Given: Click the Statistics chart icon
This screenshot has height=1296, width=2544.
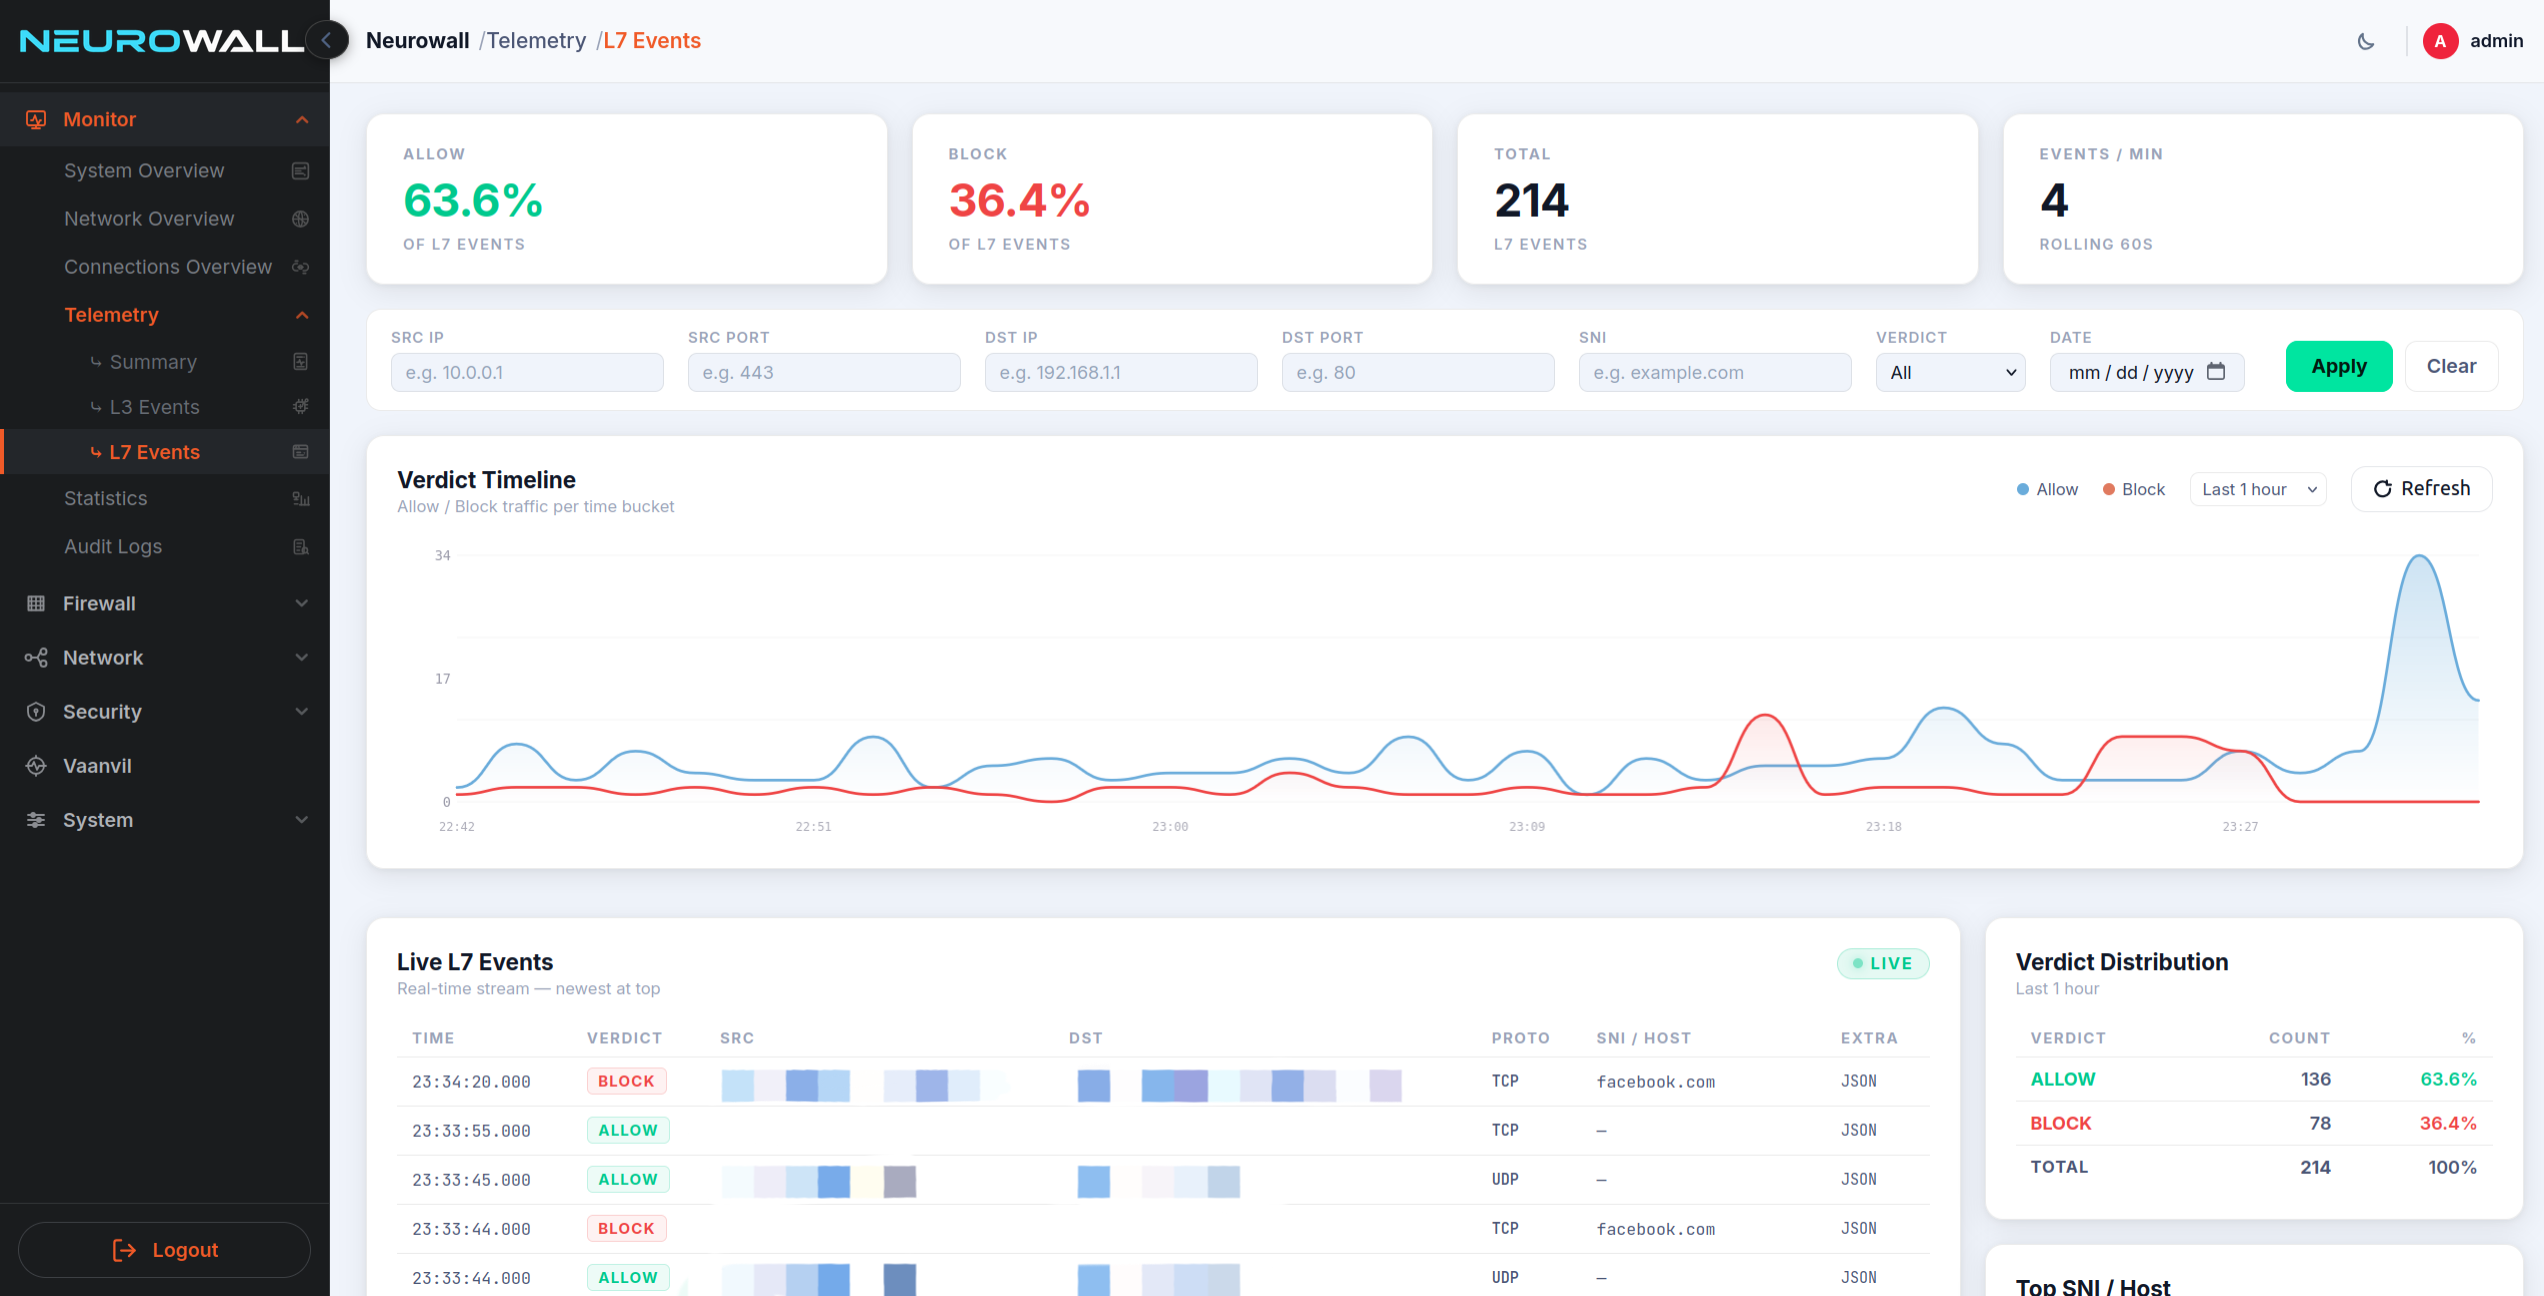Looking at the screenshot, I should (300, 498).
